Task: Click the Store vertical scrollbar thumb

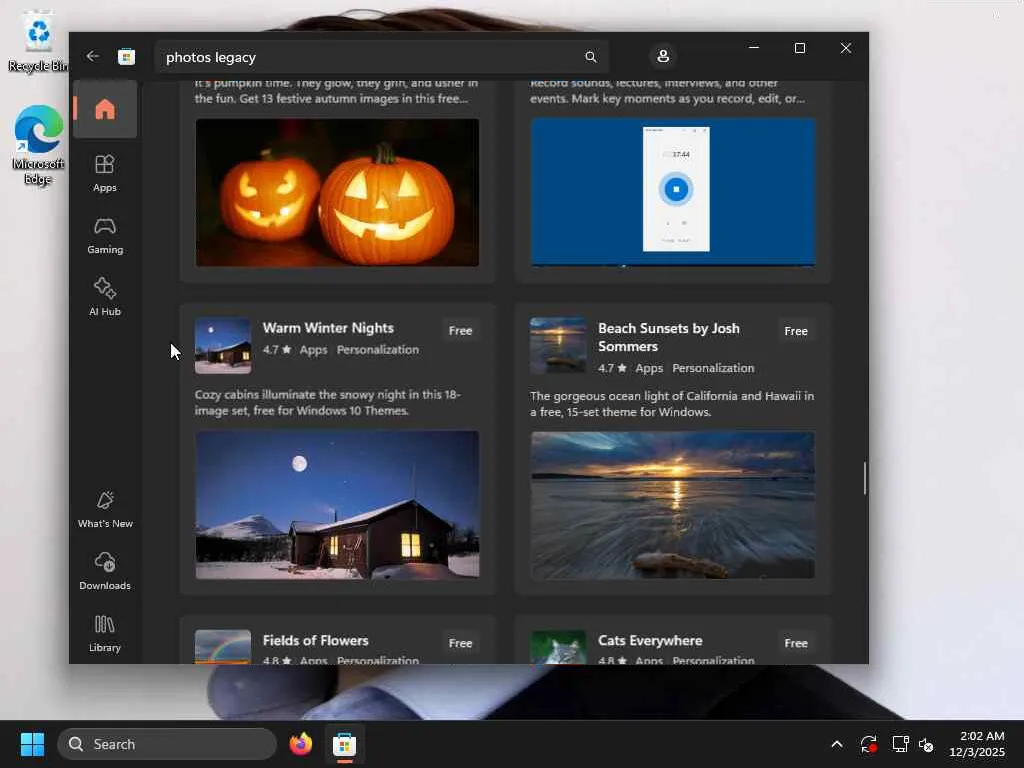Action: pyautogui.click(x=865, y=478)
